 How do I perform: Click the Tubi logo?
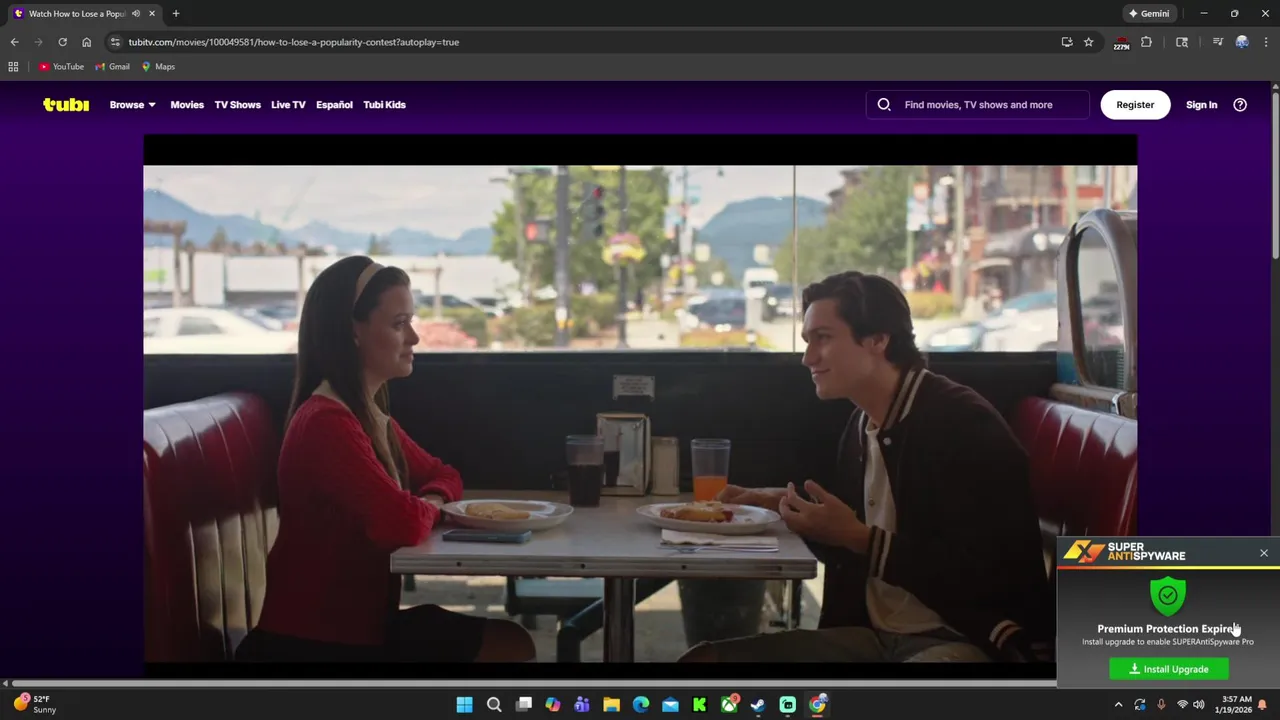click(x=66, y=104)
